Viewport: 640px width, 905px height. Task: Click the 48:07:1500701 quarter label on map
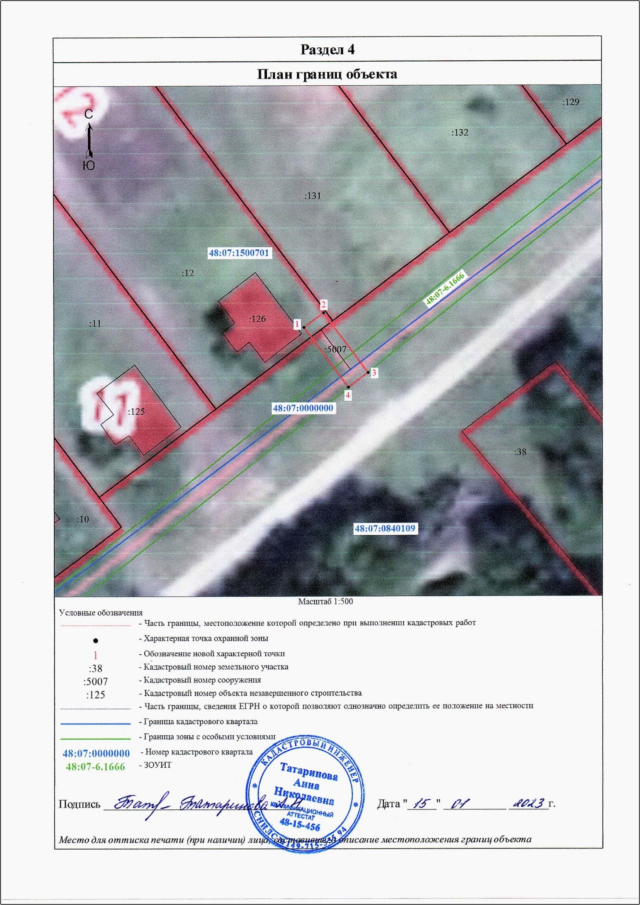coord(240,254)
